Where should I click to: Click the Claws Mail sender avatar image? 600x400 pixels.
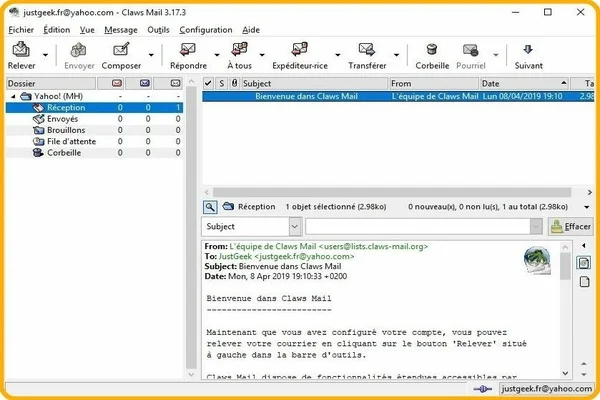point(537,260)
